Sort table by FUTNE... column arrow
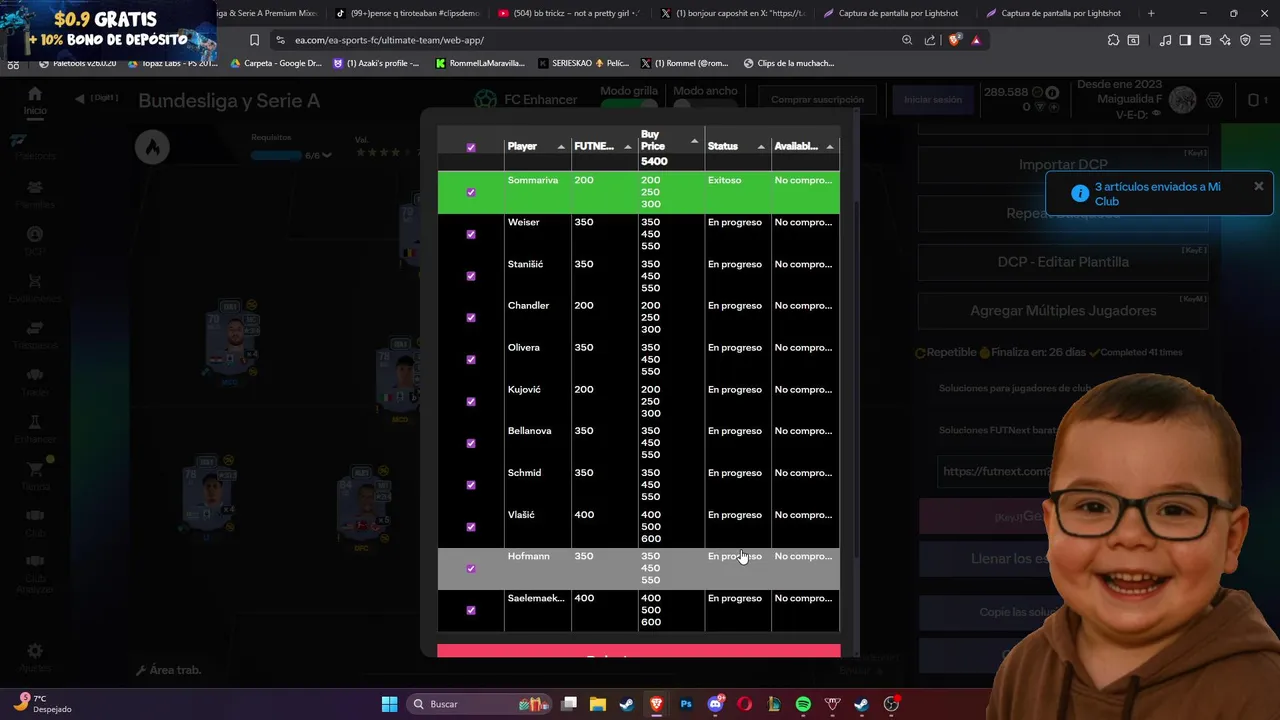 pyautogui.click(x=628, y=147)
